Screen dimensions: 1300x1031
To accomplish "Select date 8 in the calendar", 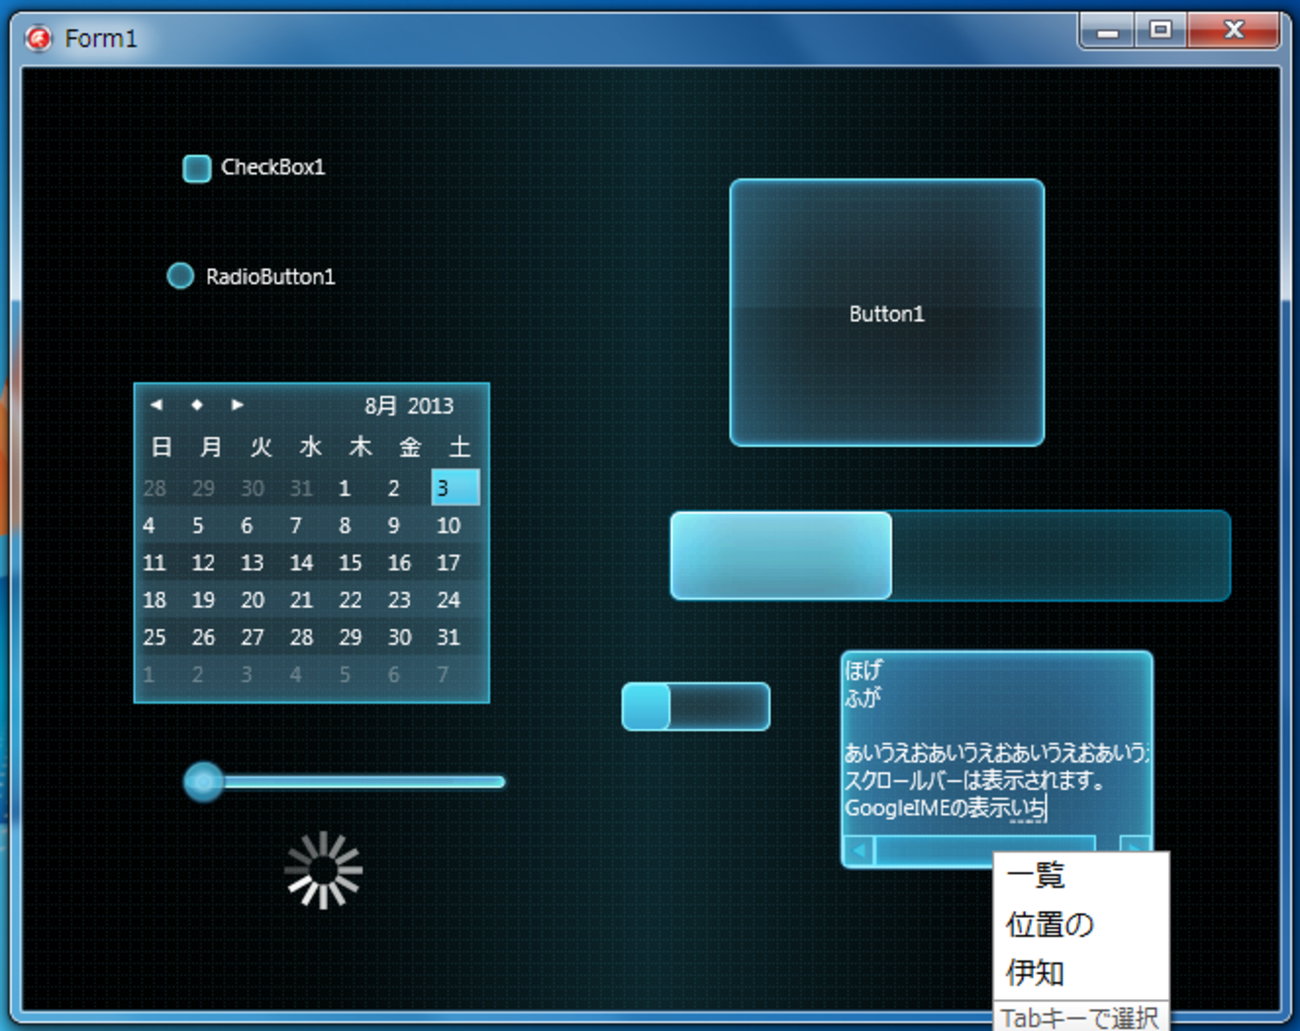I will [x=345, y=526].
